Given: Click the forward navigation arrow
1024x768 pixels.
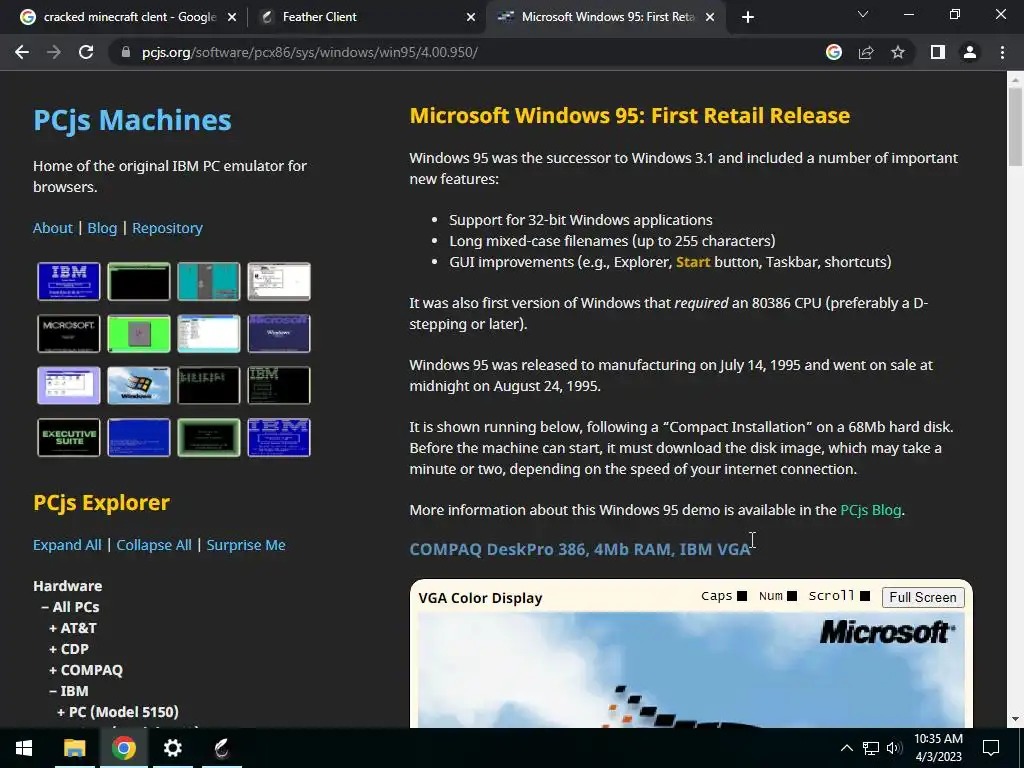Looking at the screenshot, I should point(54,52).
